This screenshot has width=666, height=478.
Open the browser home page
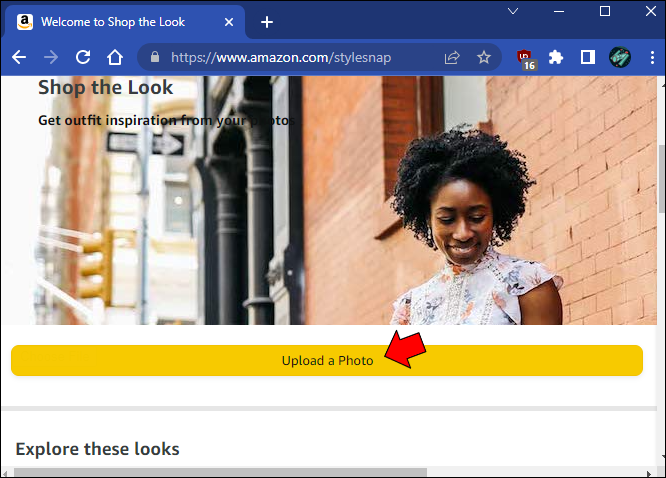(x=115, y=57)
